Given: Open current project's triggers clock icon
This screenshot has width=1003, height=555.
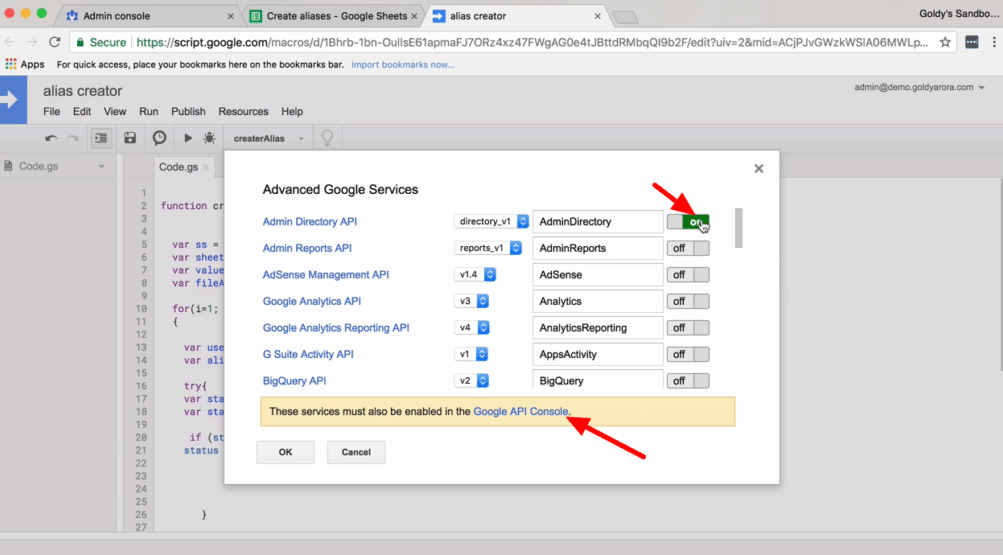Looking at the screenshot, I should (x=159, y=137).
